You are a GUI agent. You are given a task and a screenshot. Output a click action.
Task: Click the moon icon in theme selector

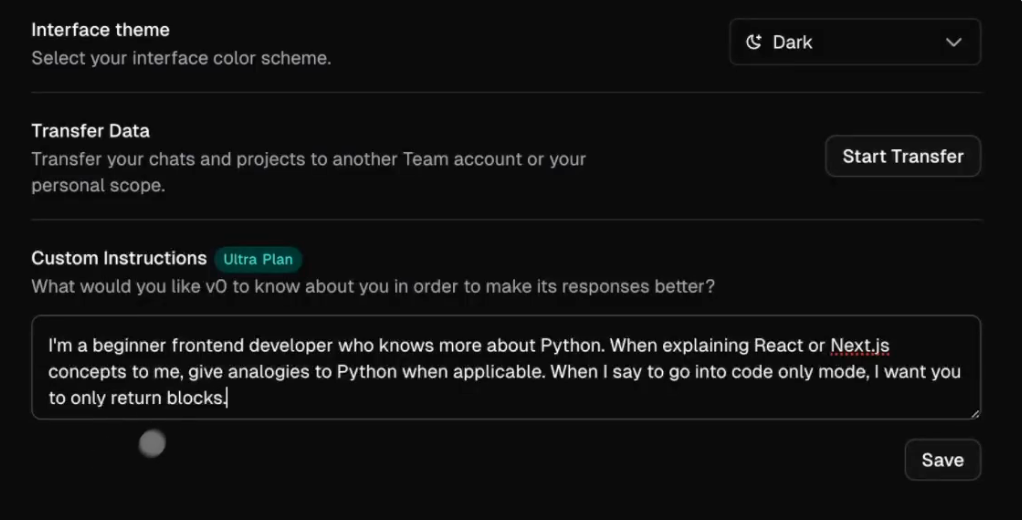pos(754,42)
